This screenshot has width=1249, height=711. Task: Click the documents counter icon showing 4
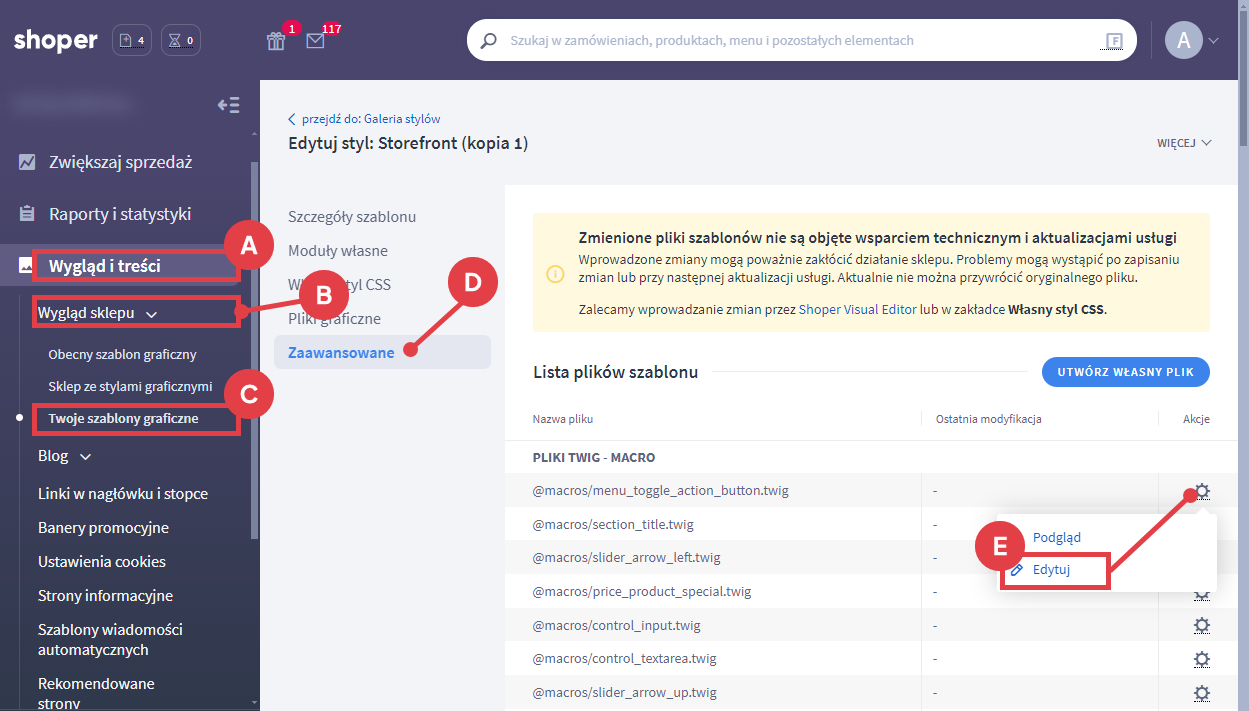[x=132, y=41]
